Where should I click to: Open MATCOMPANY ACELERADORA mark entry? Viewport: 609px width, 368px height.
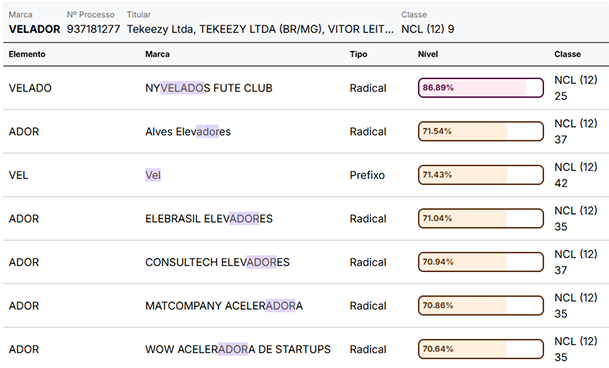[224, 306]
